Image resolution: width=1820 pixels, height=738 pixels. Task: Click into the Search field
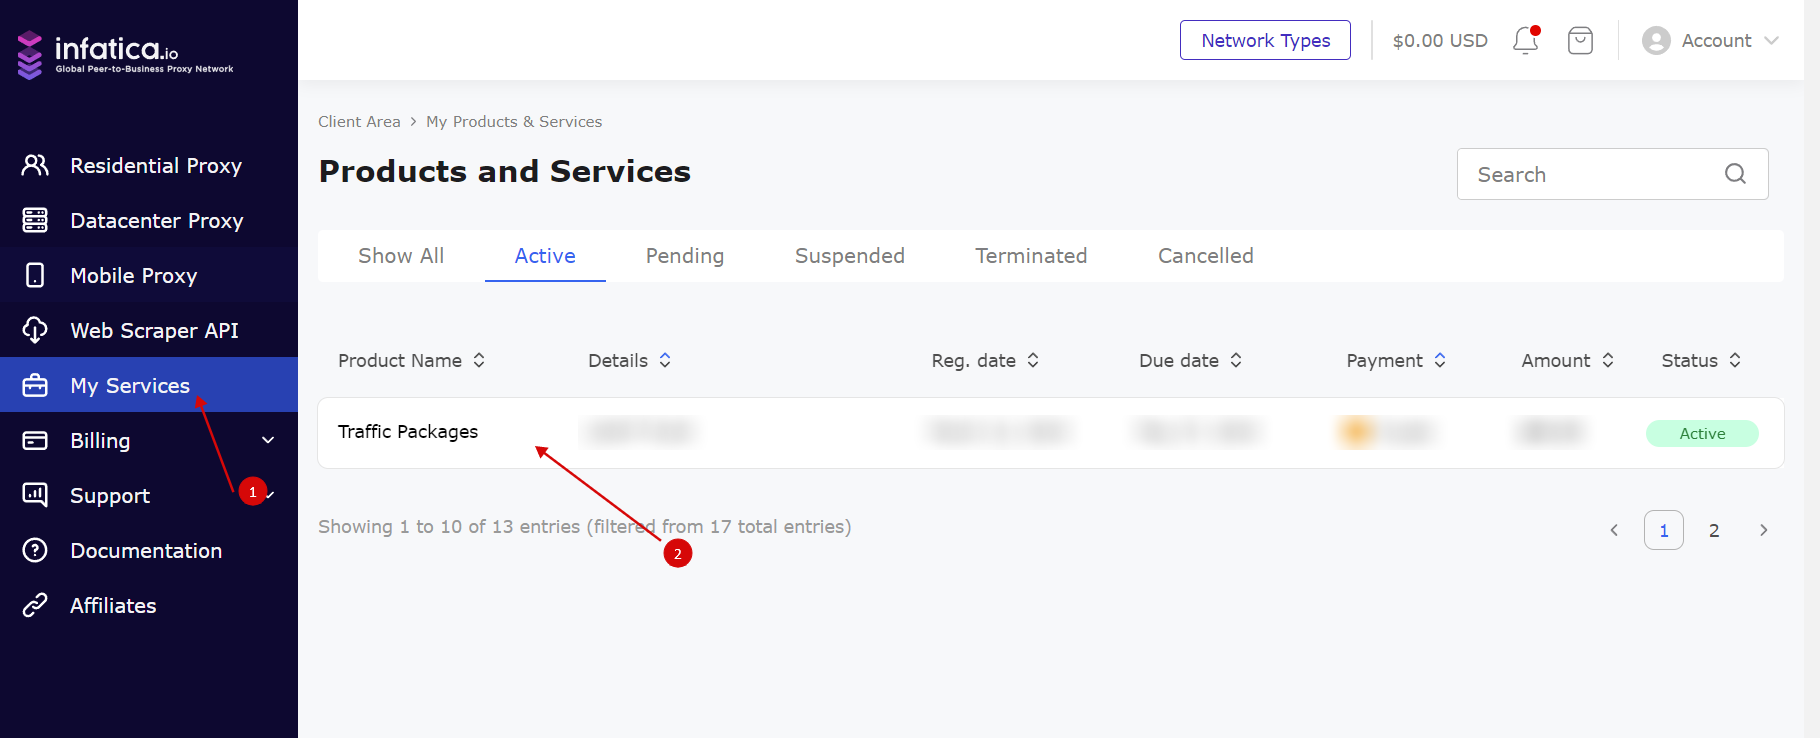click(1612, 174)
